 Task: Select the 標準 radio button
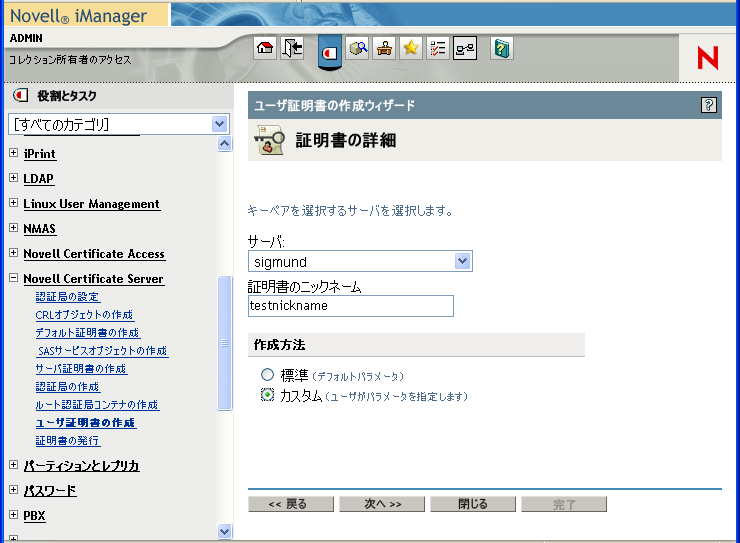pos(267,375)
